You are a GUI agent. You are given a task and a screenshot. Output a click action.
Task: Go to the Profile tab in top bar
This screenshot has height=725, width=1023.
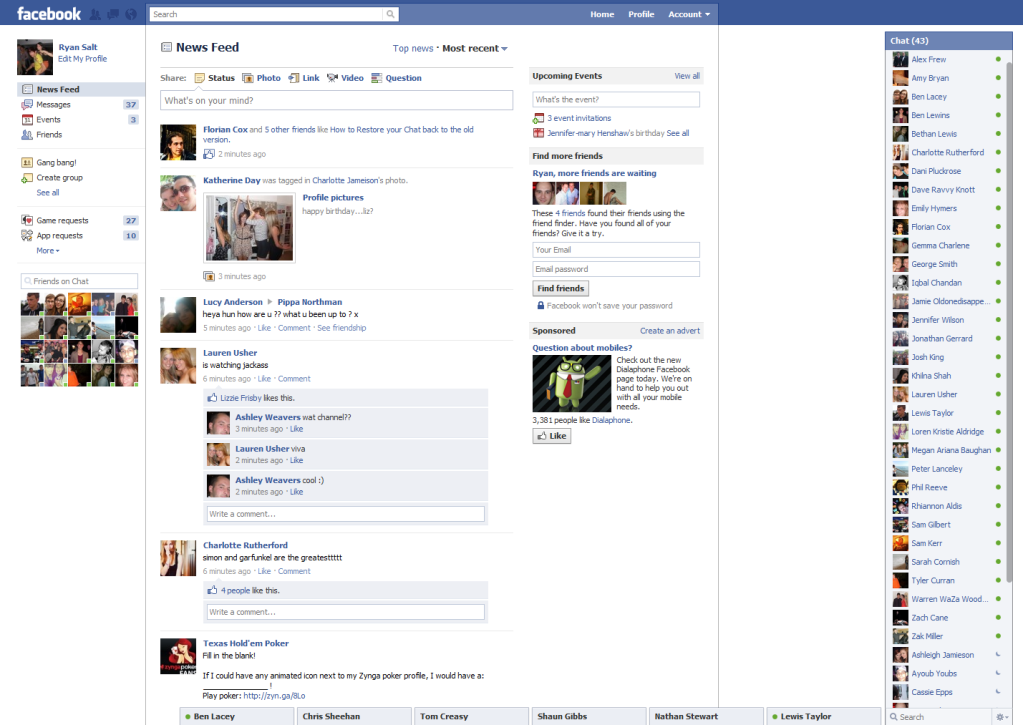tap(641, 15)
